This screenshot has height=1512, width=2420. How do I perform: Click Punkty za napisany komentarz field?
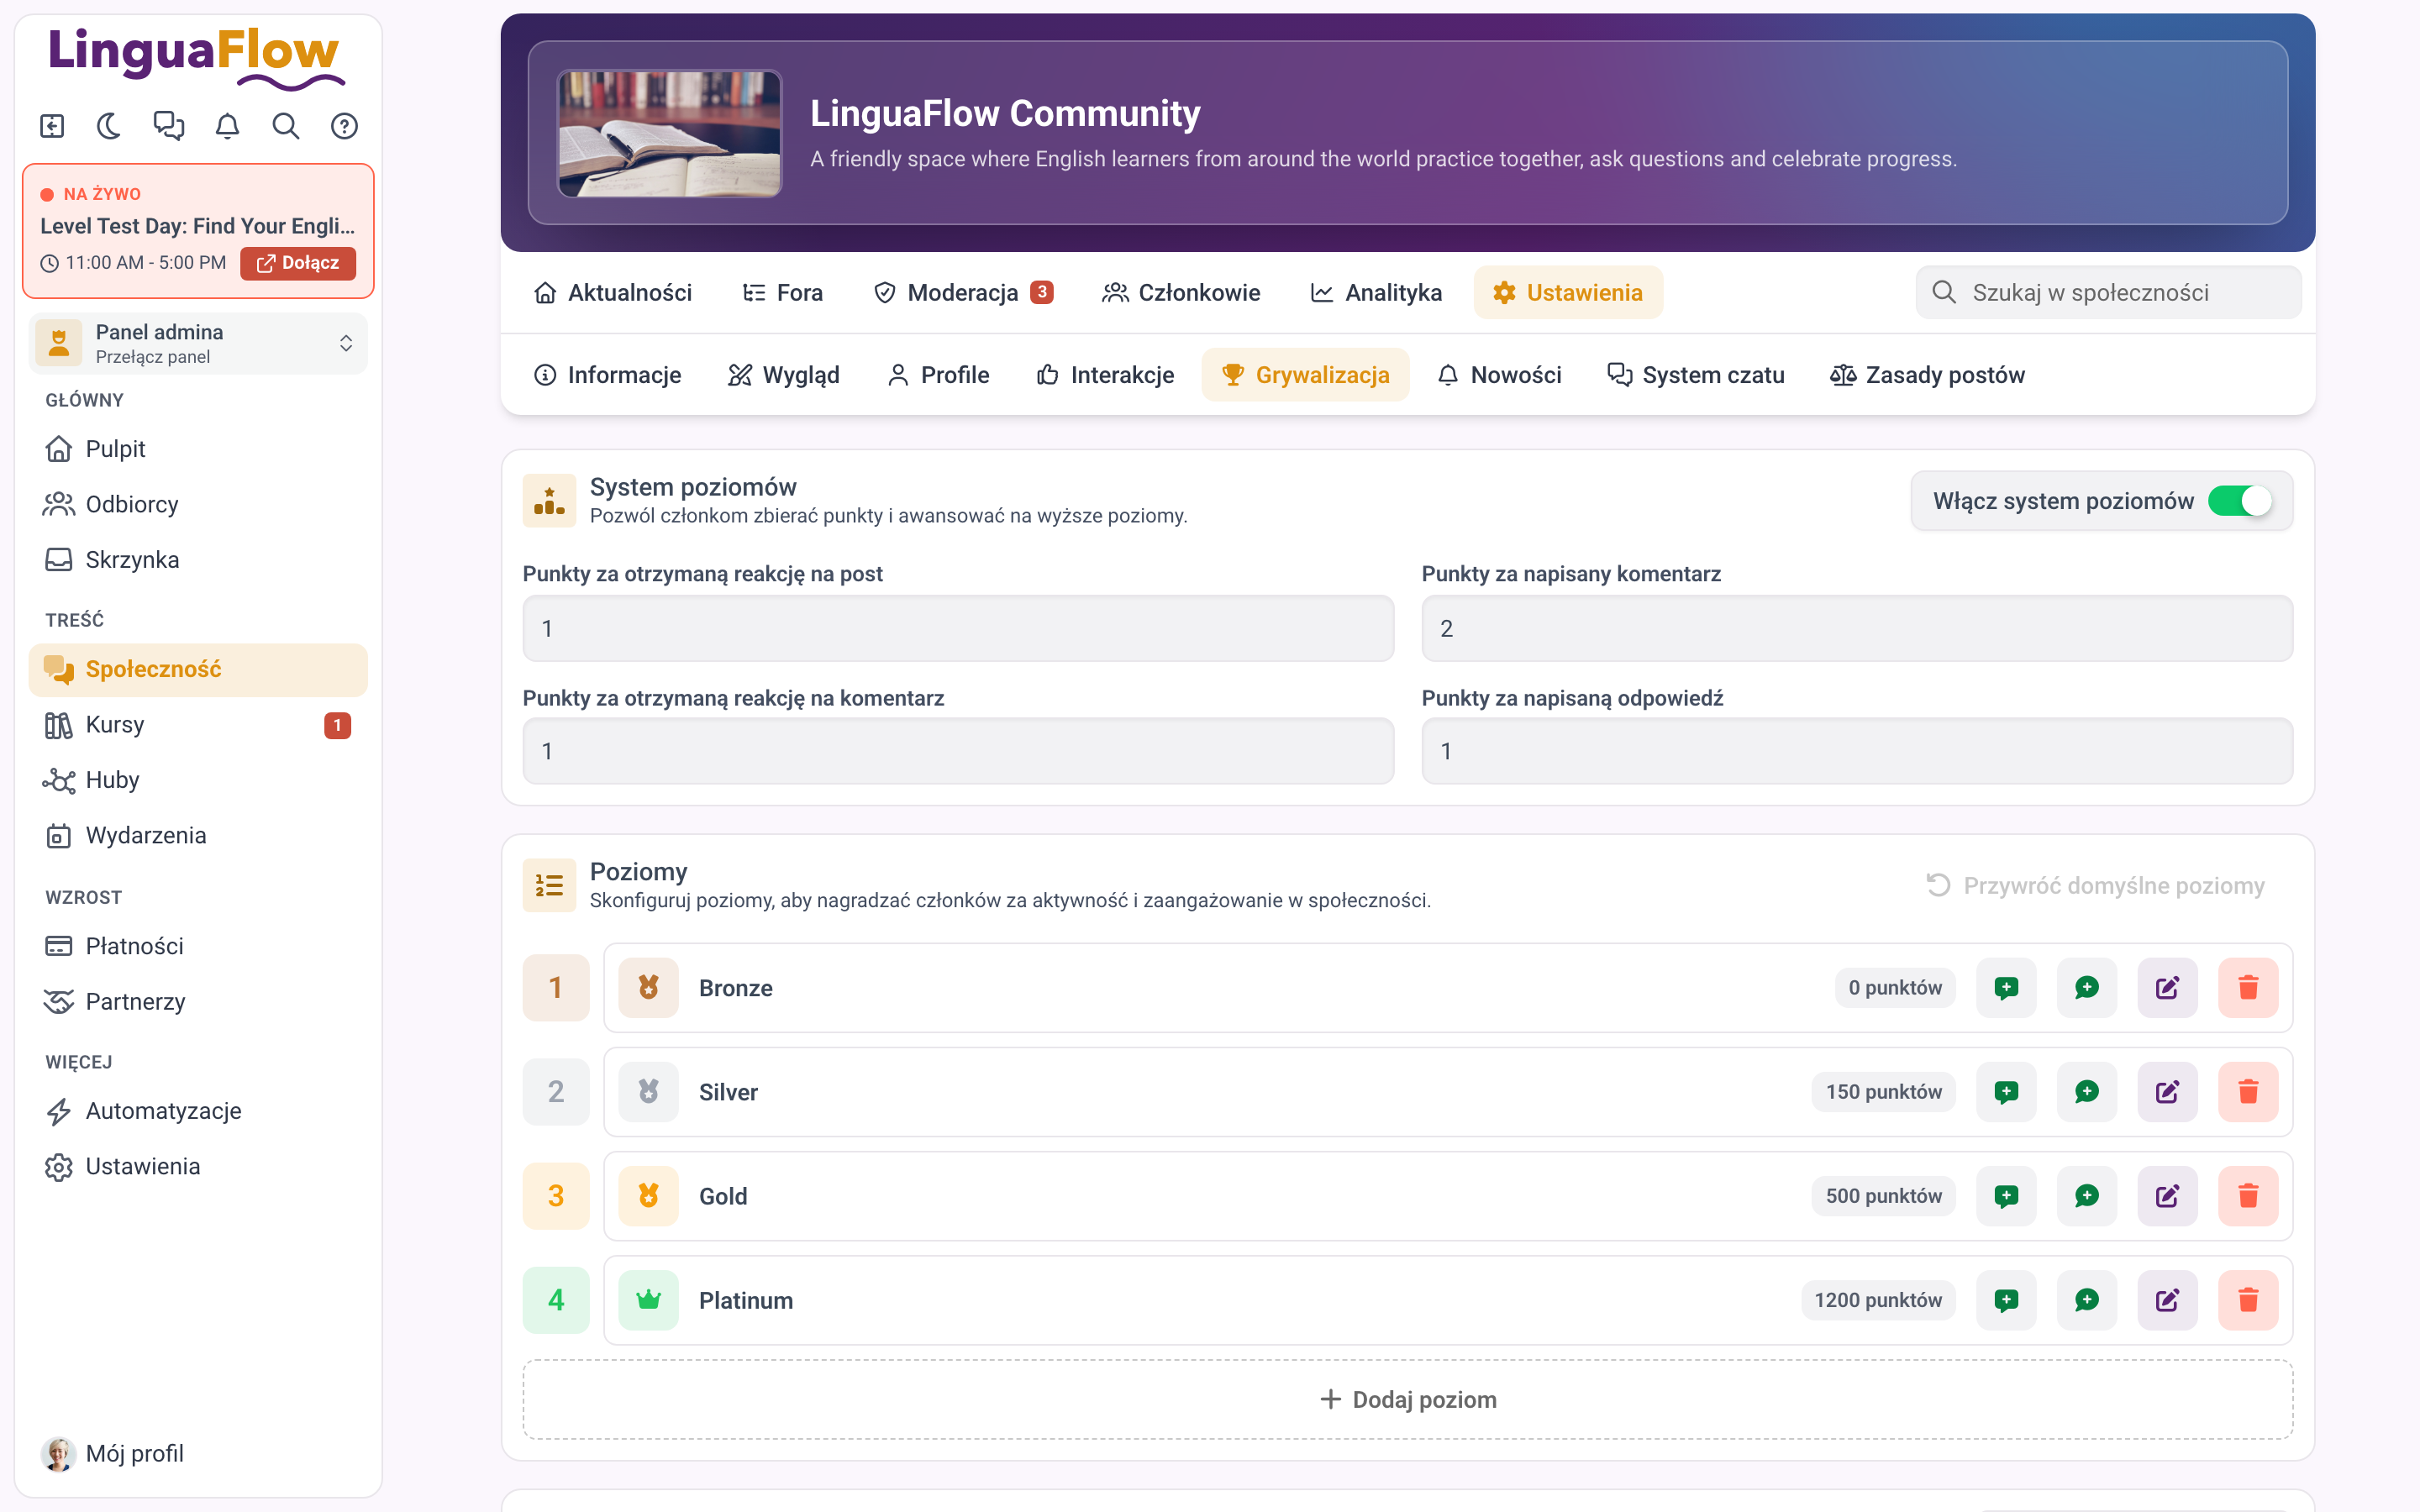pyautogui.click(x=1857, y=628)
